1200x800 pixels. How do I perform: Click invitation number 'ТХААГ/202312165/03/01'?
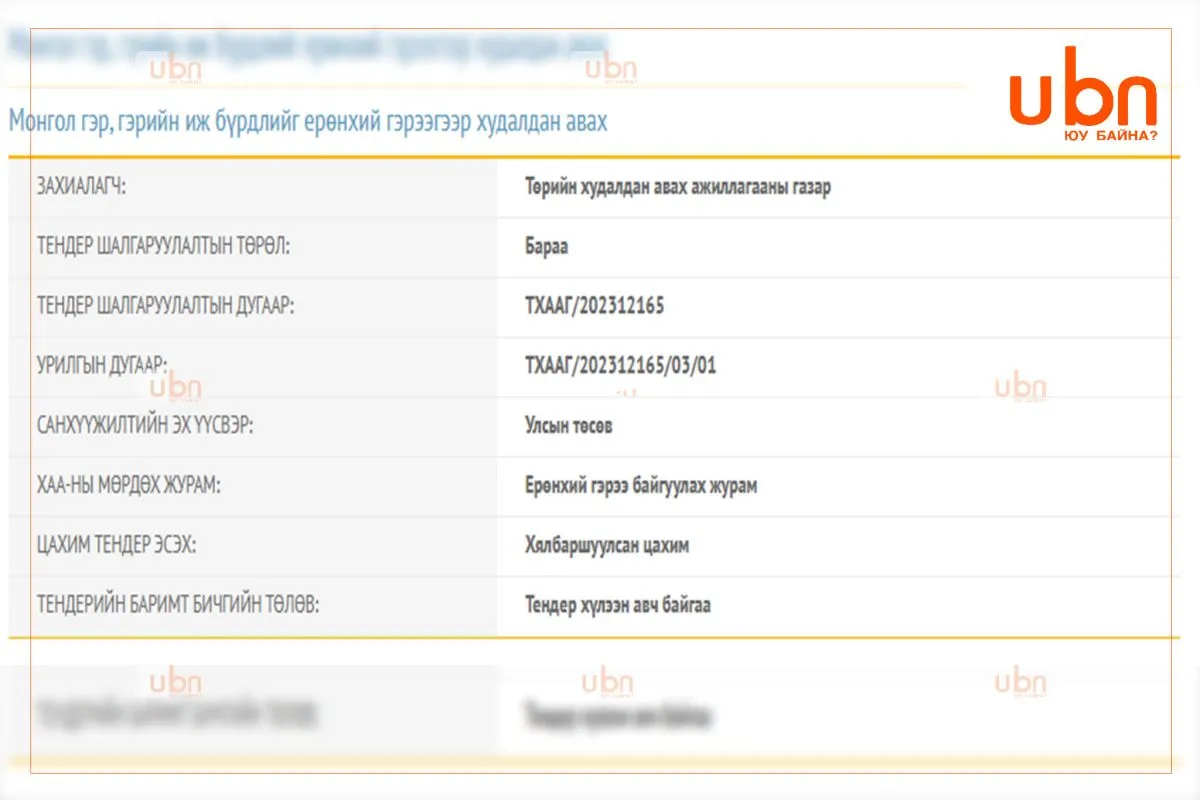(x=620, y=366)
